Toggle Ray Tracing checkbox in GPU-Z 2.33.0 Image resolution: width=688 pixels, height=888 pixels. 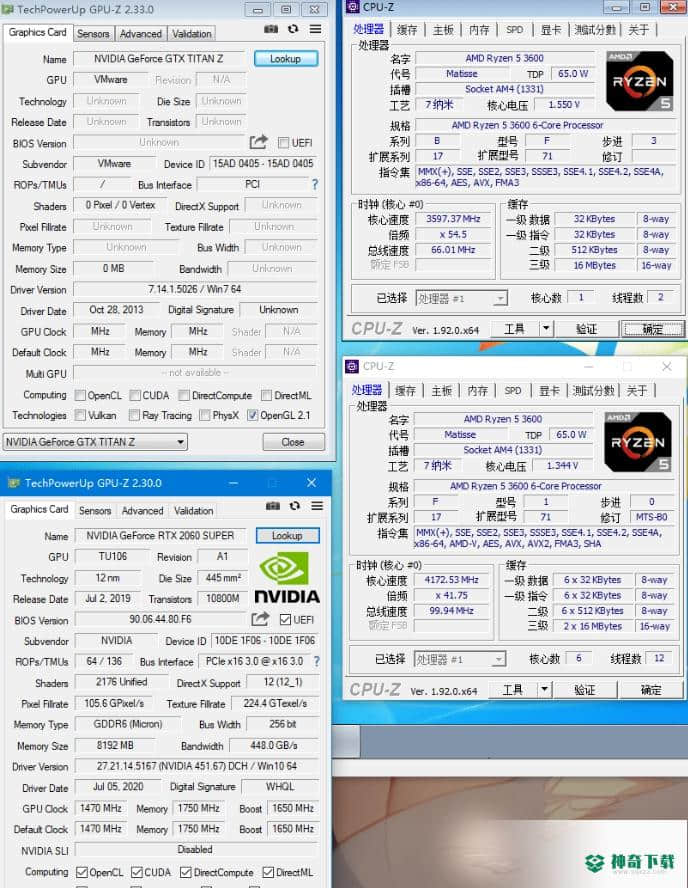134,415
